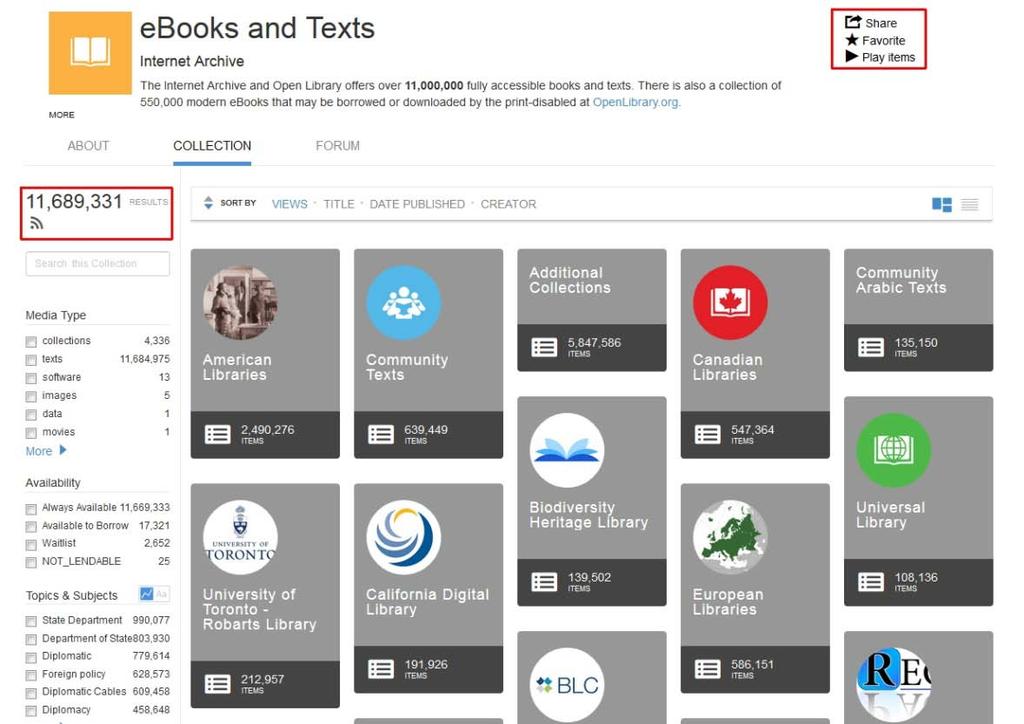Open European Libraries title link
This screenshot has height=724, width=1024.
coord(728,602)
